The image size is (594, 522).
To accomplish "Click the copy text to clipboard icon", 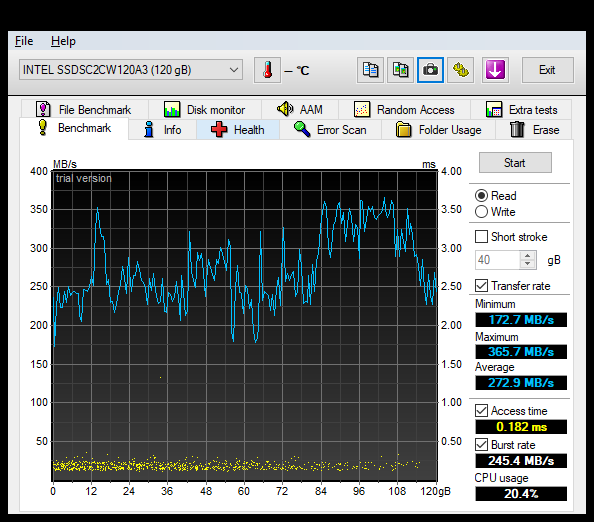I will coord(370,70).
